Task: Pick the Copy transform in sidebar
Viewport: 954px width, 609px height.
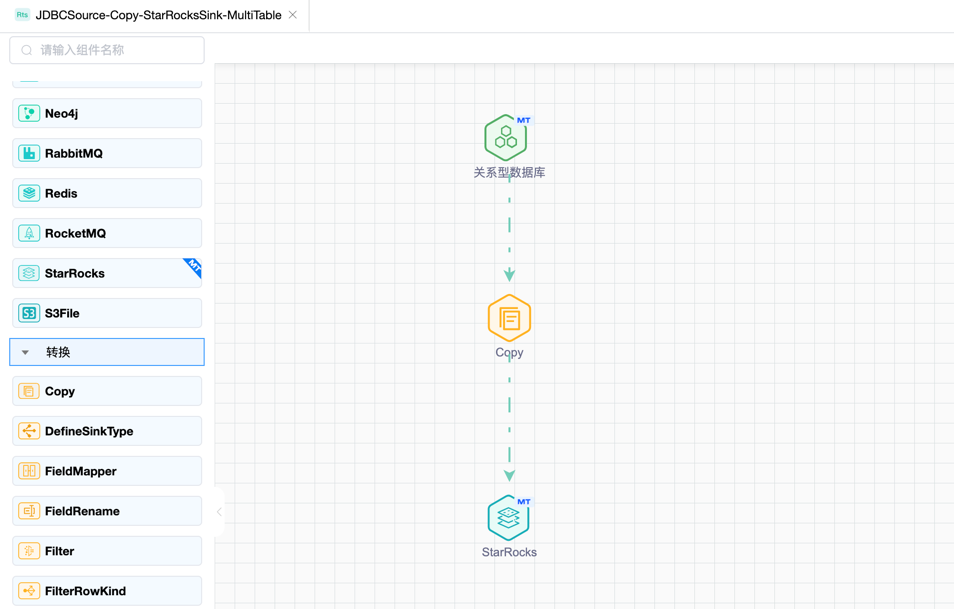Action: [x=106, y=392]
